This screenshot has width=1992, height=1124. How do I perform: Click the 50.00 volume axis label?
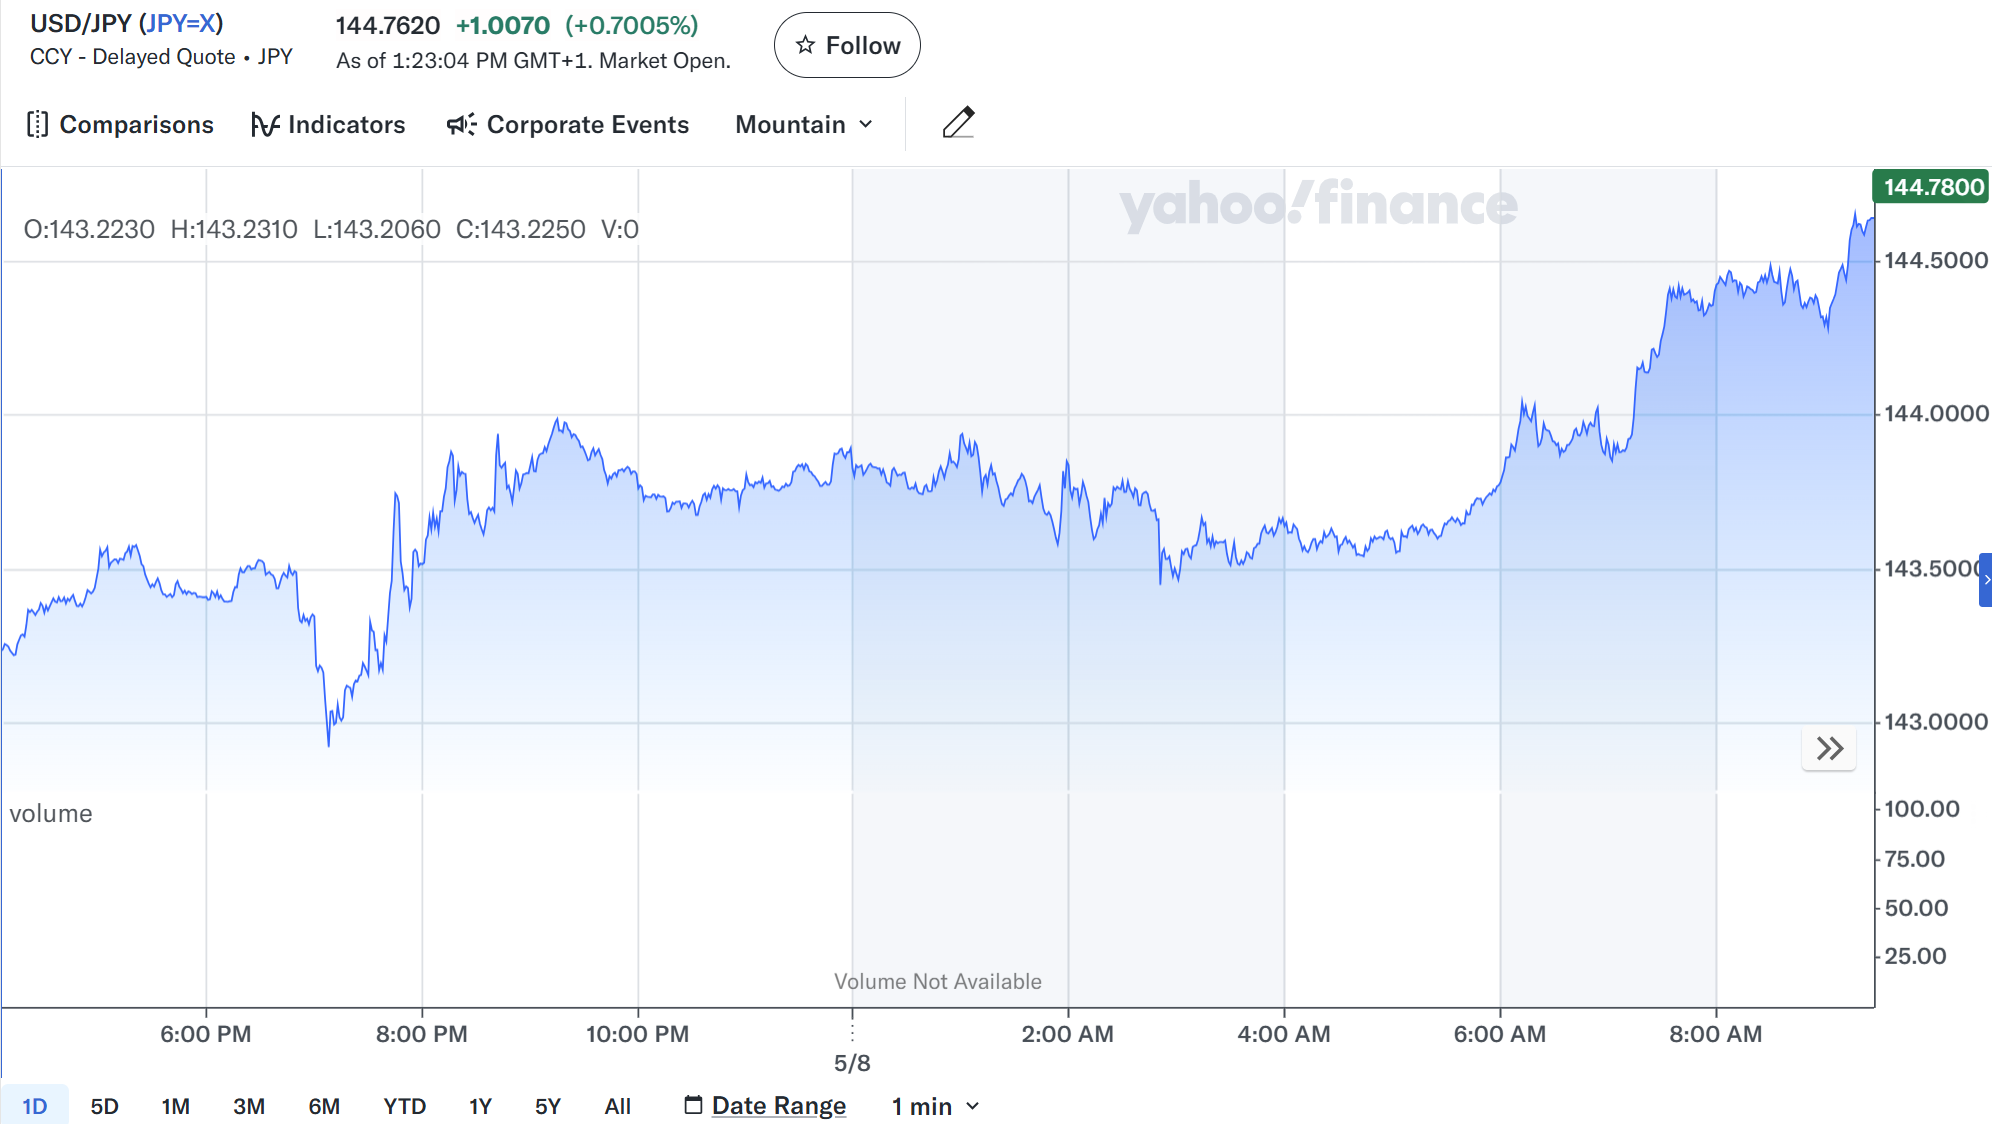pyautogui.click(x=1916, y=907)
